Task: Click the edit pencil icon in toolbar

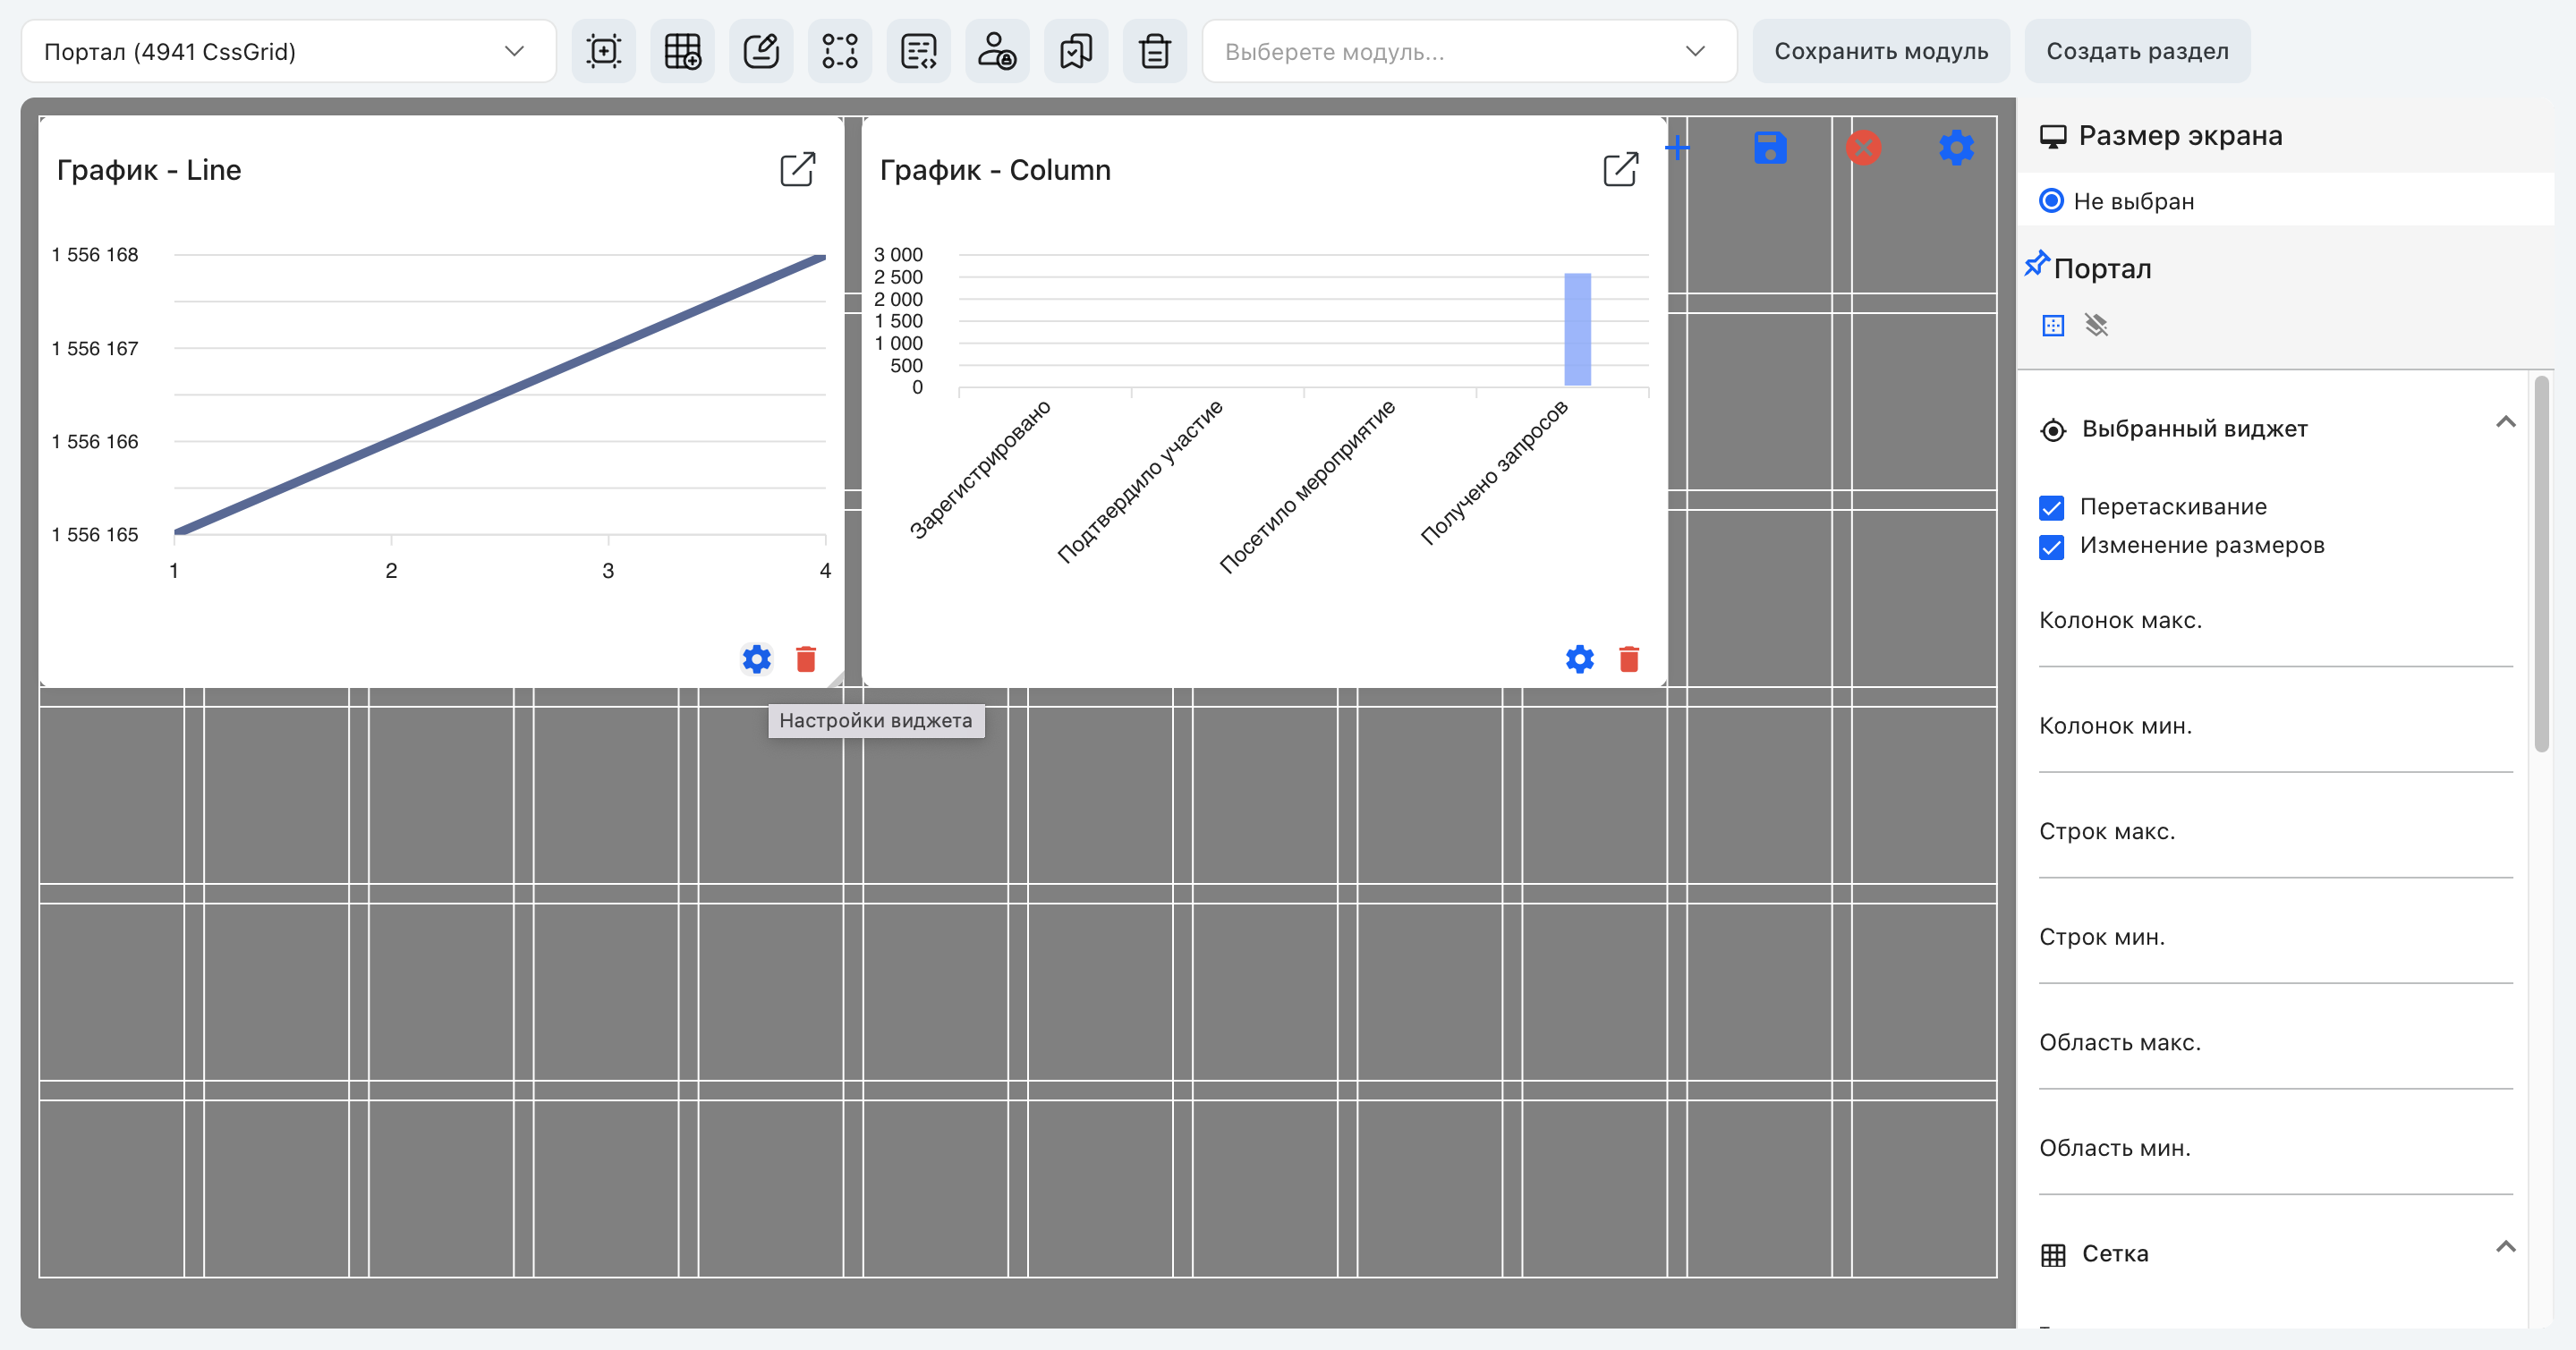Action: point(761,51)
